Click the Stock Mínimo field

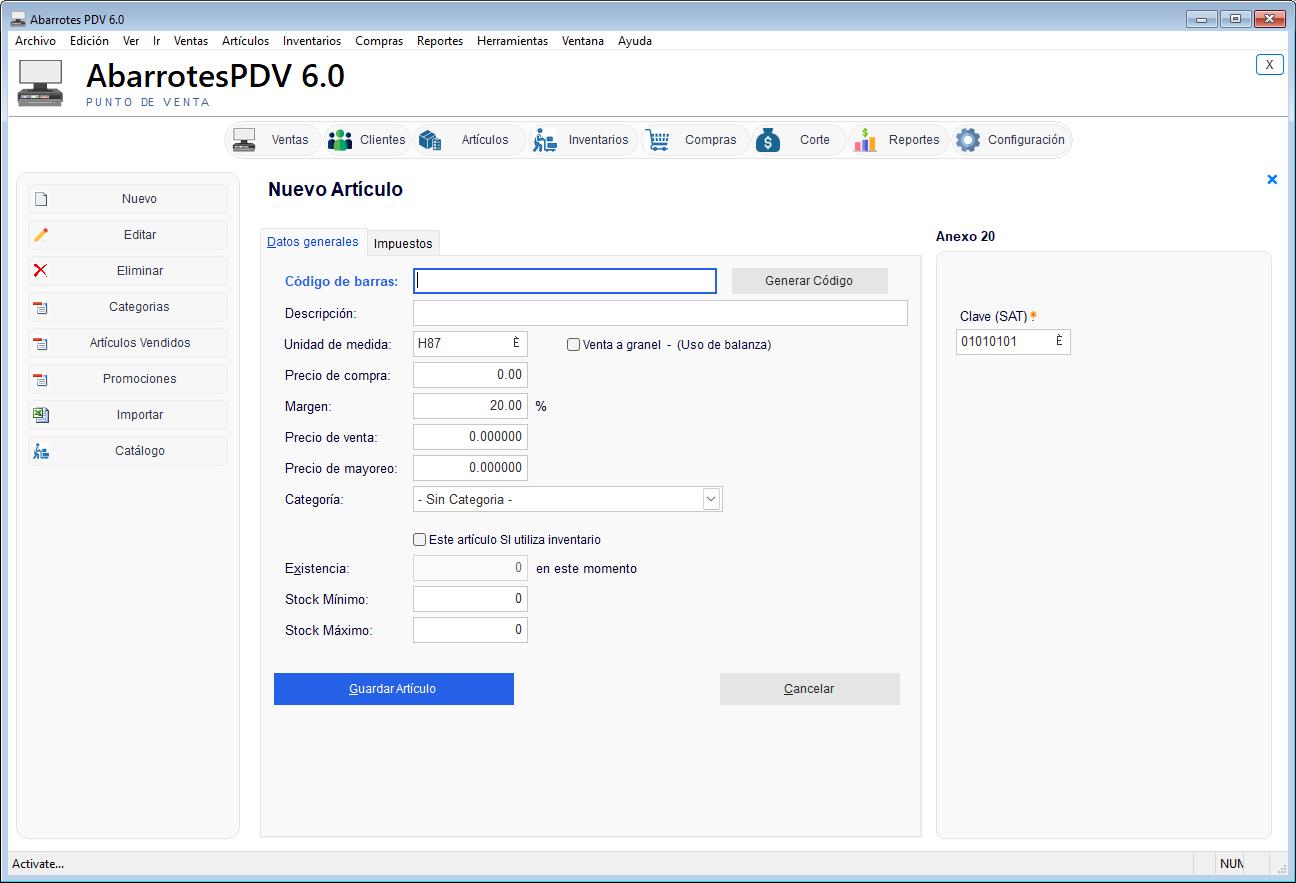click(x=470, y=599)
